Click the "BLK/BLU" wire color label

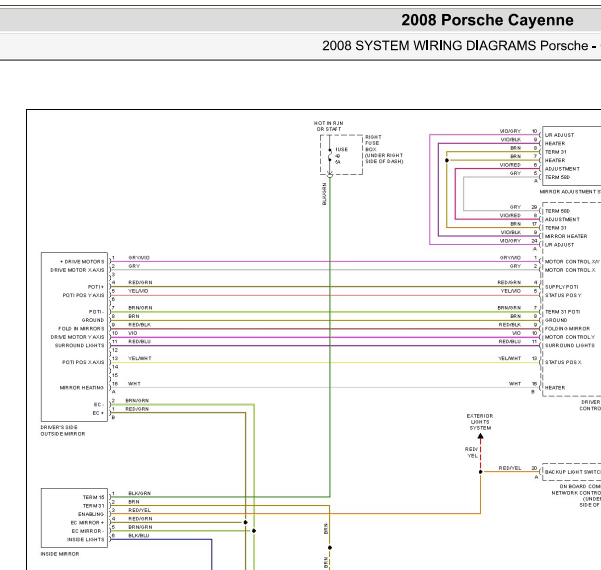139,536
